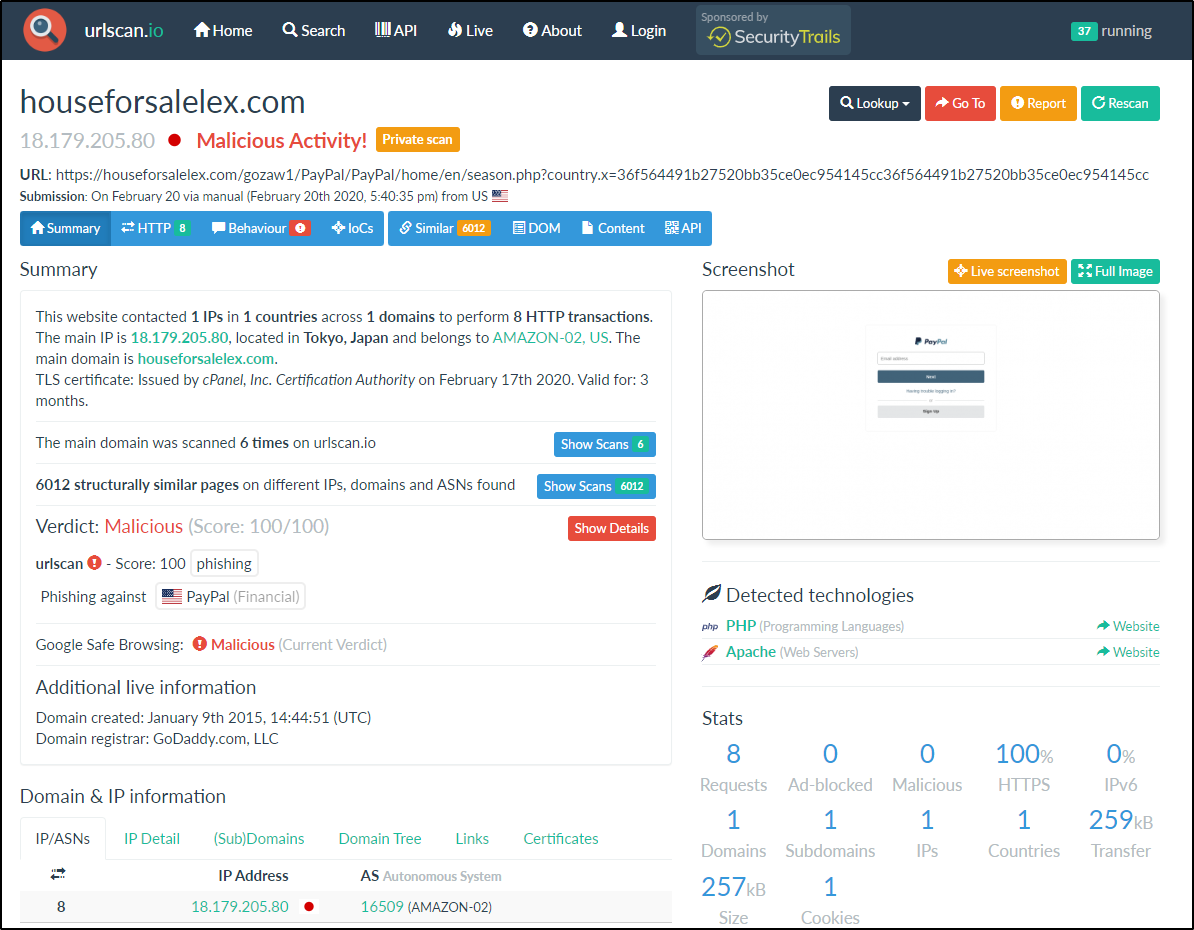
Task: Click Show Scans 6012 button
Action: click(596, 486)
